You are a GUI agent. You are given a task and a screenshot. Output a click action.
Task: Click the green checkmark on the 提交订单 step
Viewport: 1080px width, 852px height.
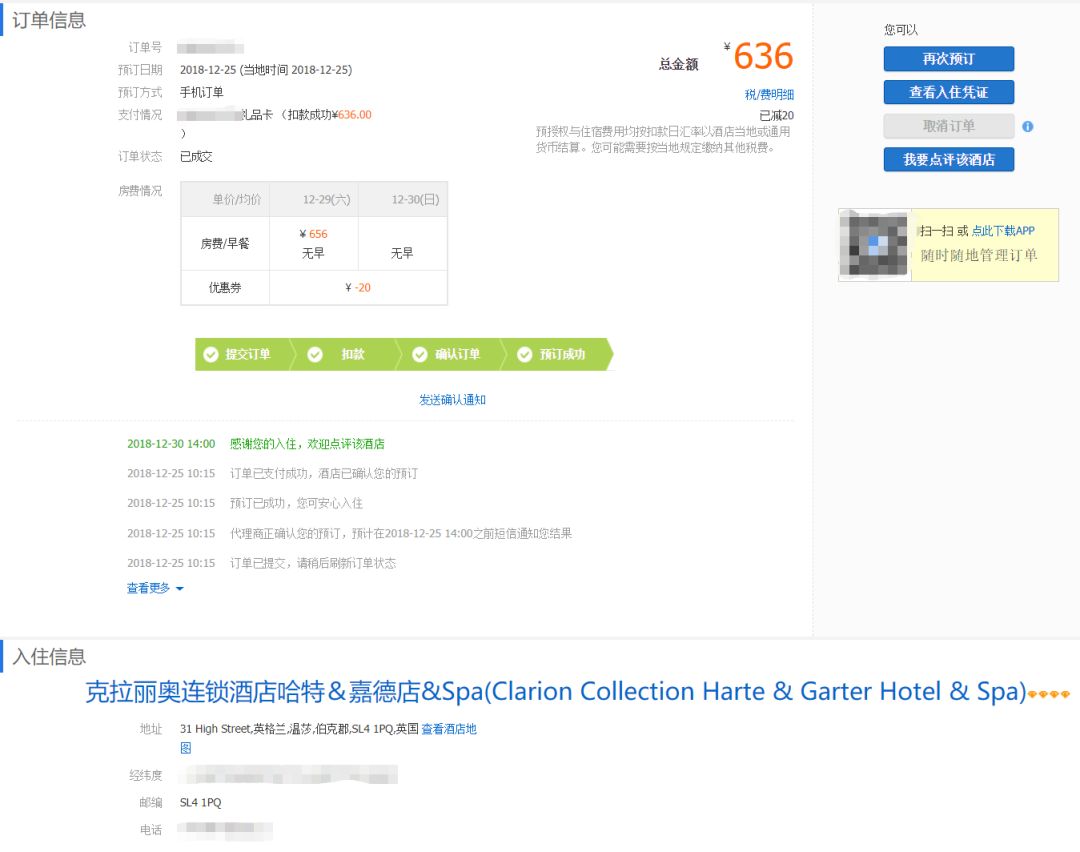pyautogui.click(x=211, y=354)
